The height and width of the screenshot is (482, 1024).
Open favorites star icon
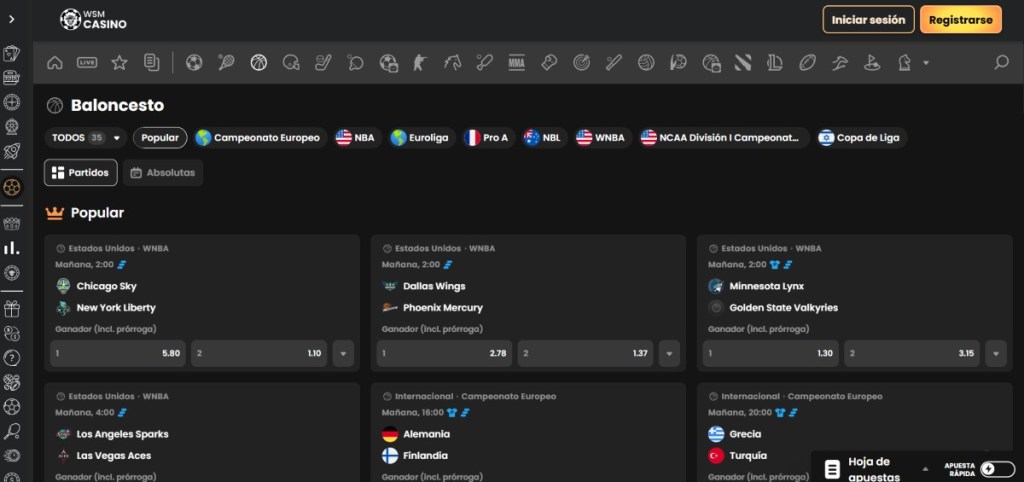(120, 63)
